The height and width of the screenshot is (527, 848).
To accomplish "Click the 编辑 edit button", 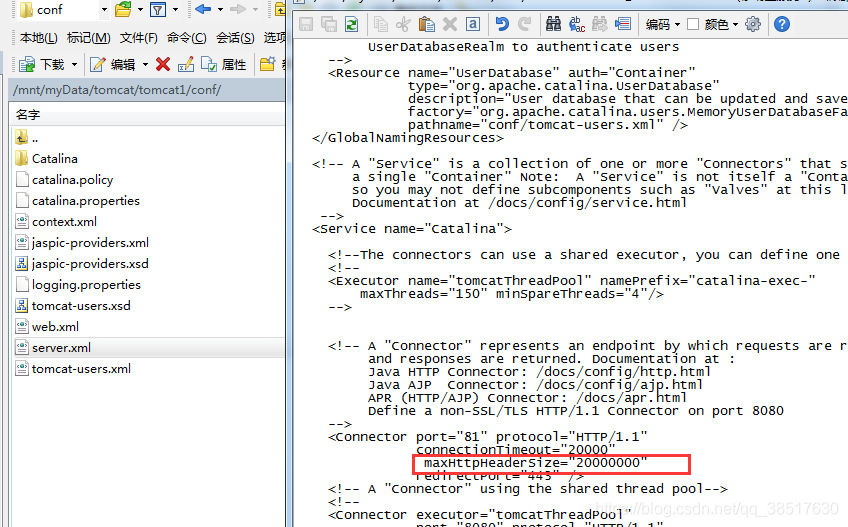I will click(113, 64).
